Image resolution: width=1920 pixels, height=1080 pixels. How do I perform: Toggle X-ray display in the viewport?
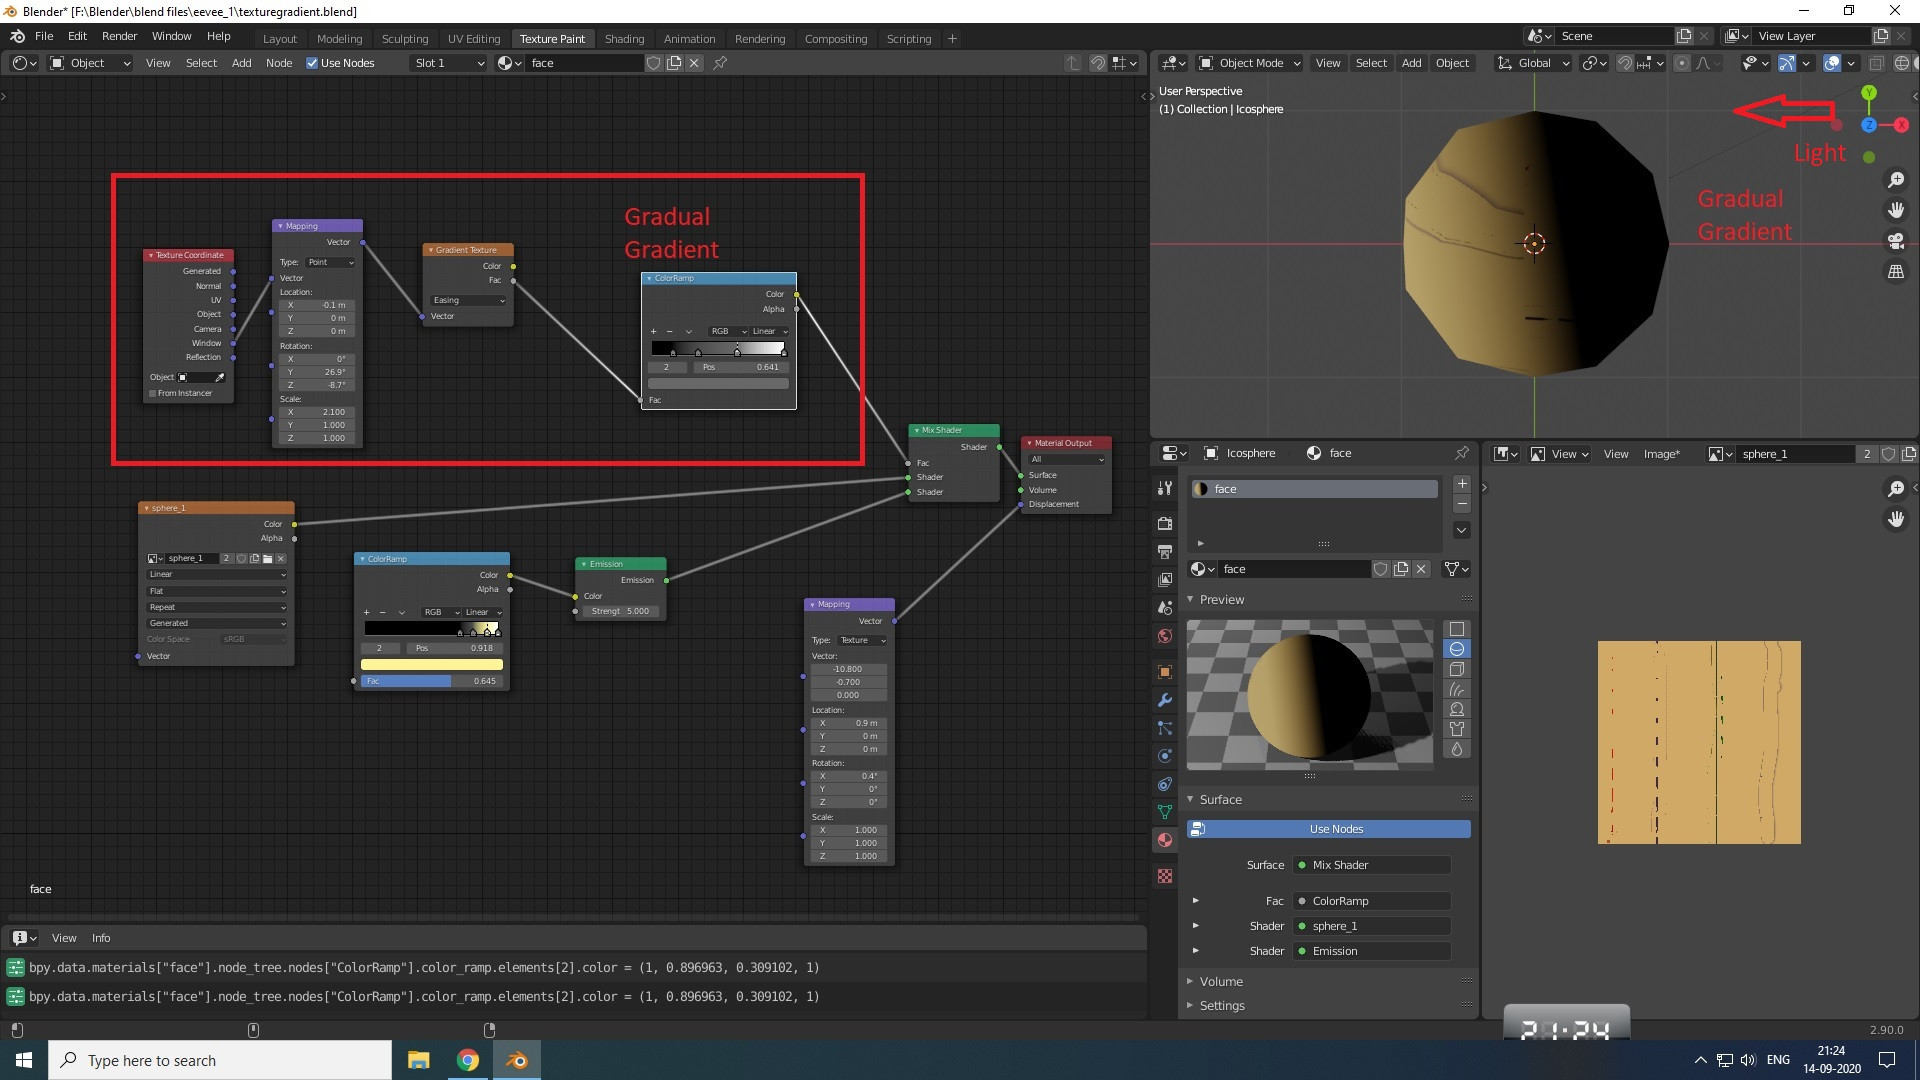click(x=1876, y=63)
